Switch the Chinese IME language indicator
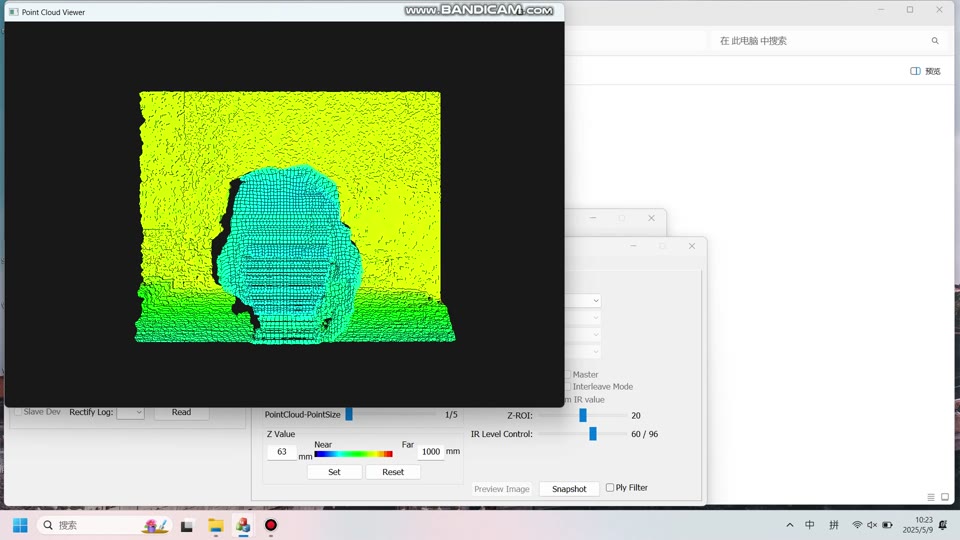 click(x=809, y=525)
